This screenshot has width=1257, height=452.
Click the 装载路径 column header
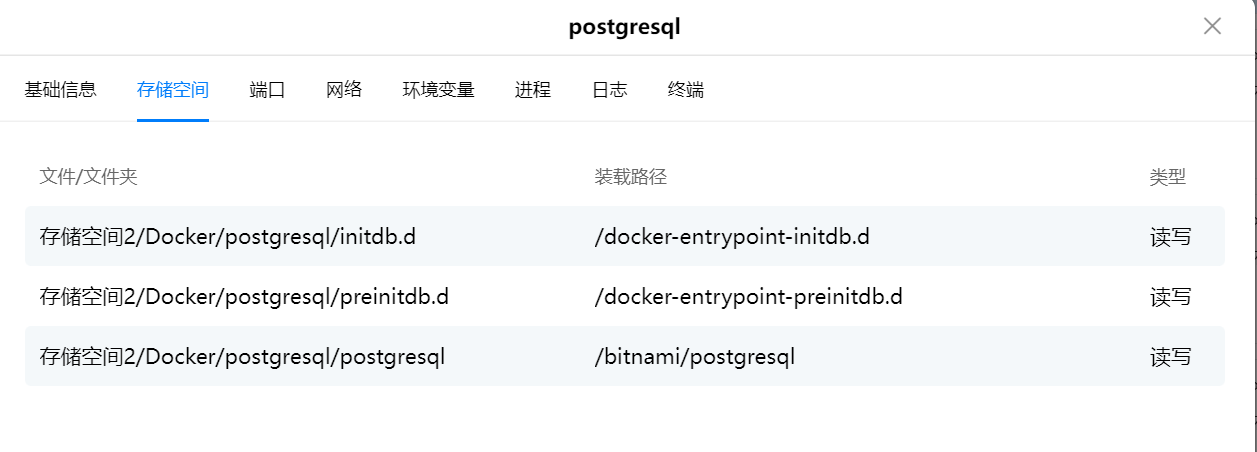[630, 177]
